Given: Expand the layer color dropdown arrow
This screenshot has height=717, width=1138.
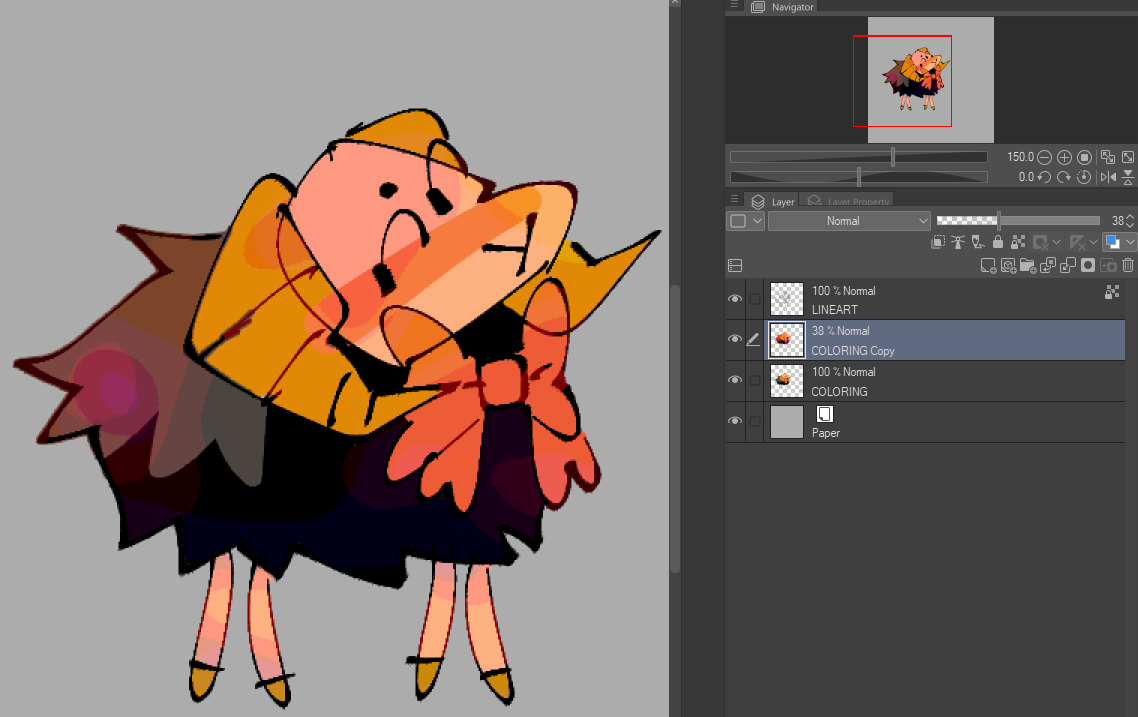Looking at the screenshot, I should click(1130, 242).
